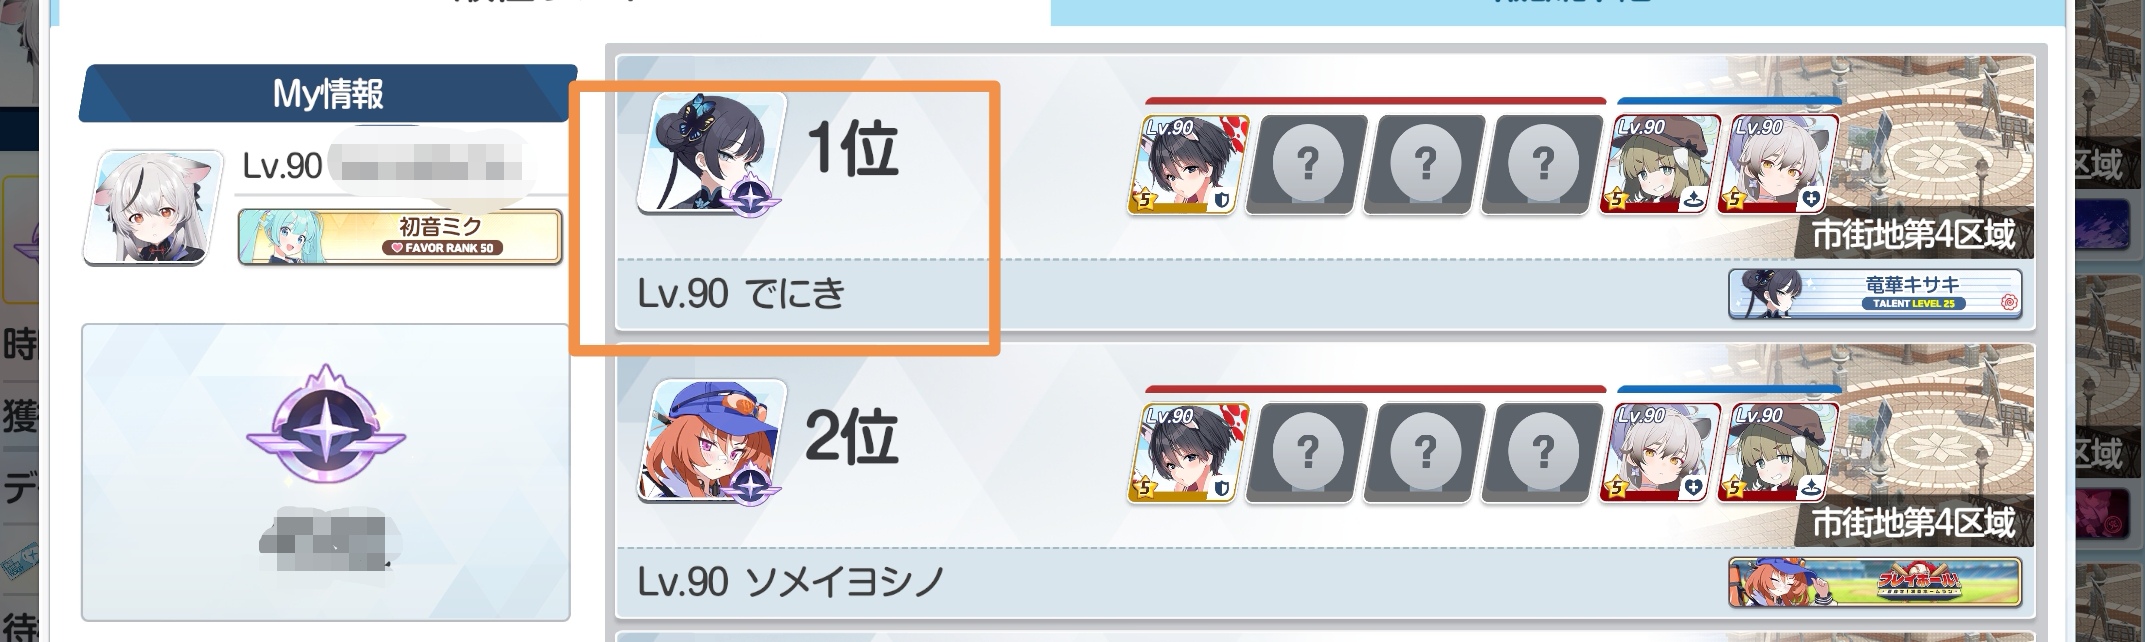The width and height of the screenshot is (2145, 642).
Task: Tap the プレイボール title badge in 2位 row
Action: pos(1875,582)
